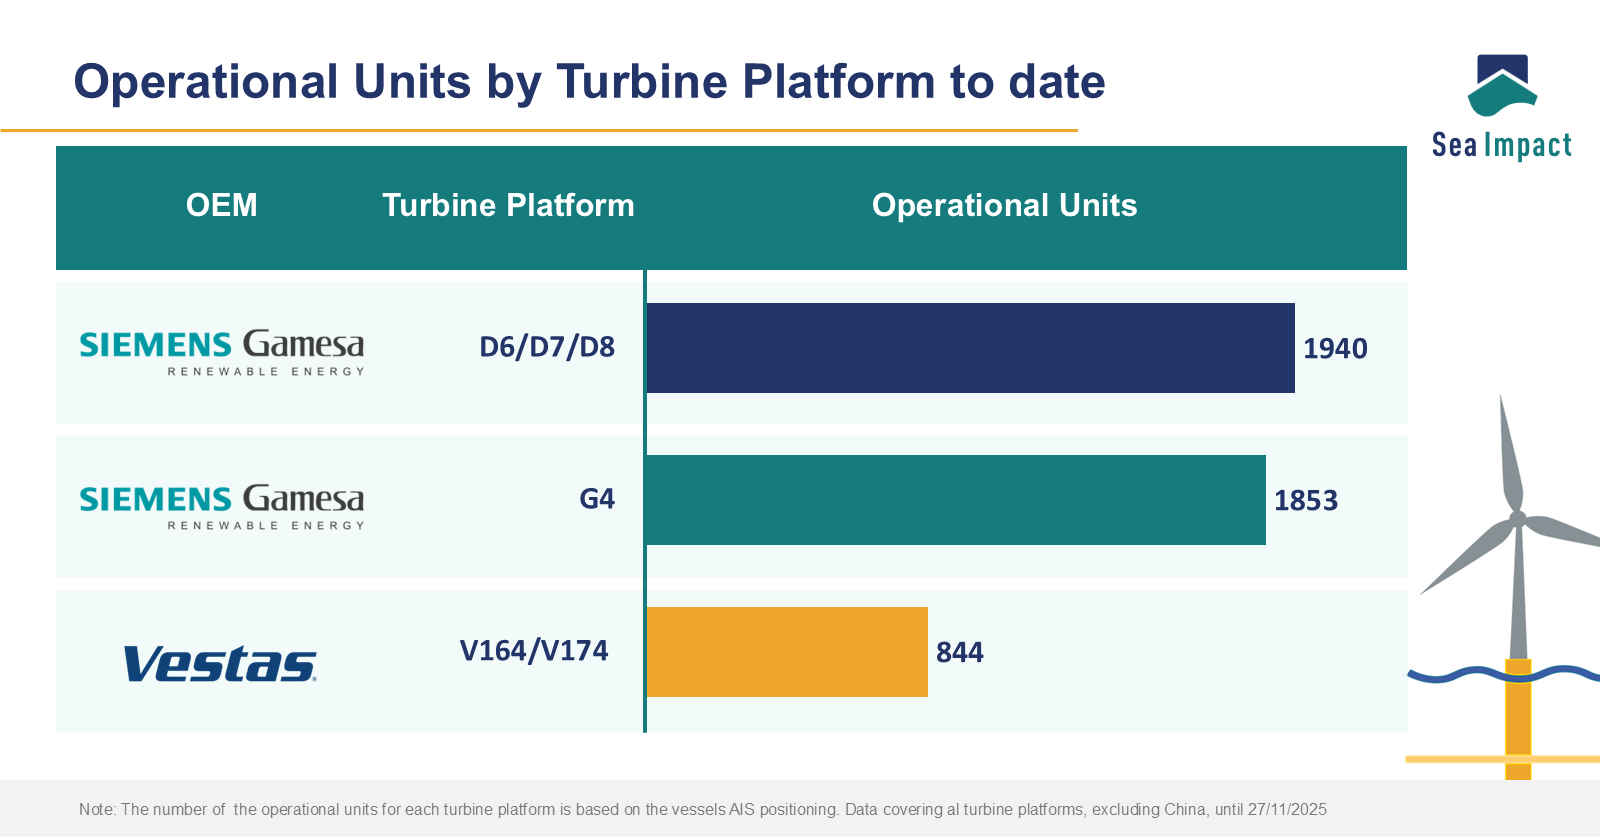Click the Vestas logo

[220, 664]
